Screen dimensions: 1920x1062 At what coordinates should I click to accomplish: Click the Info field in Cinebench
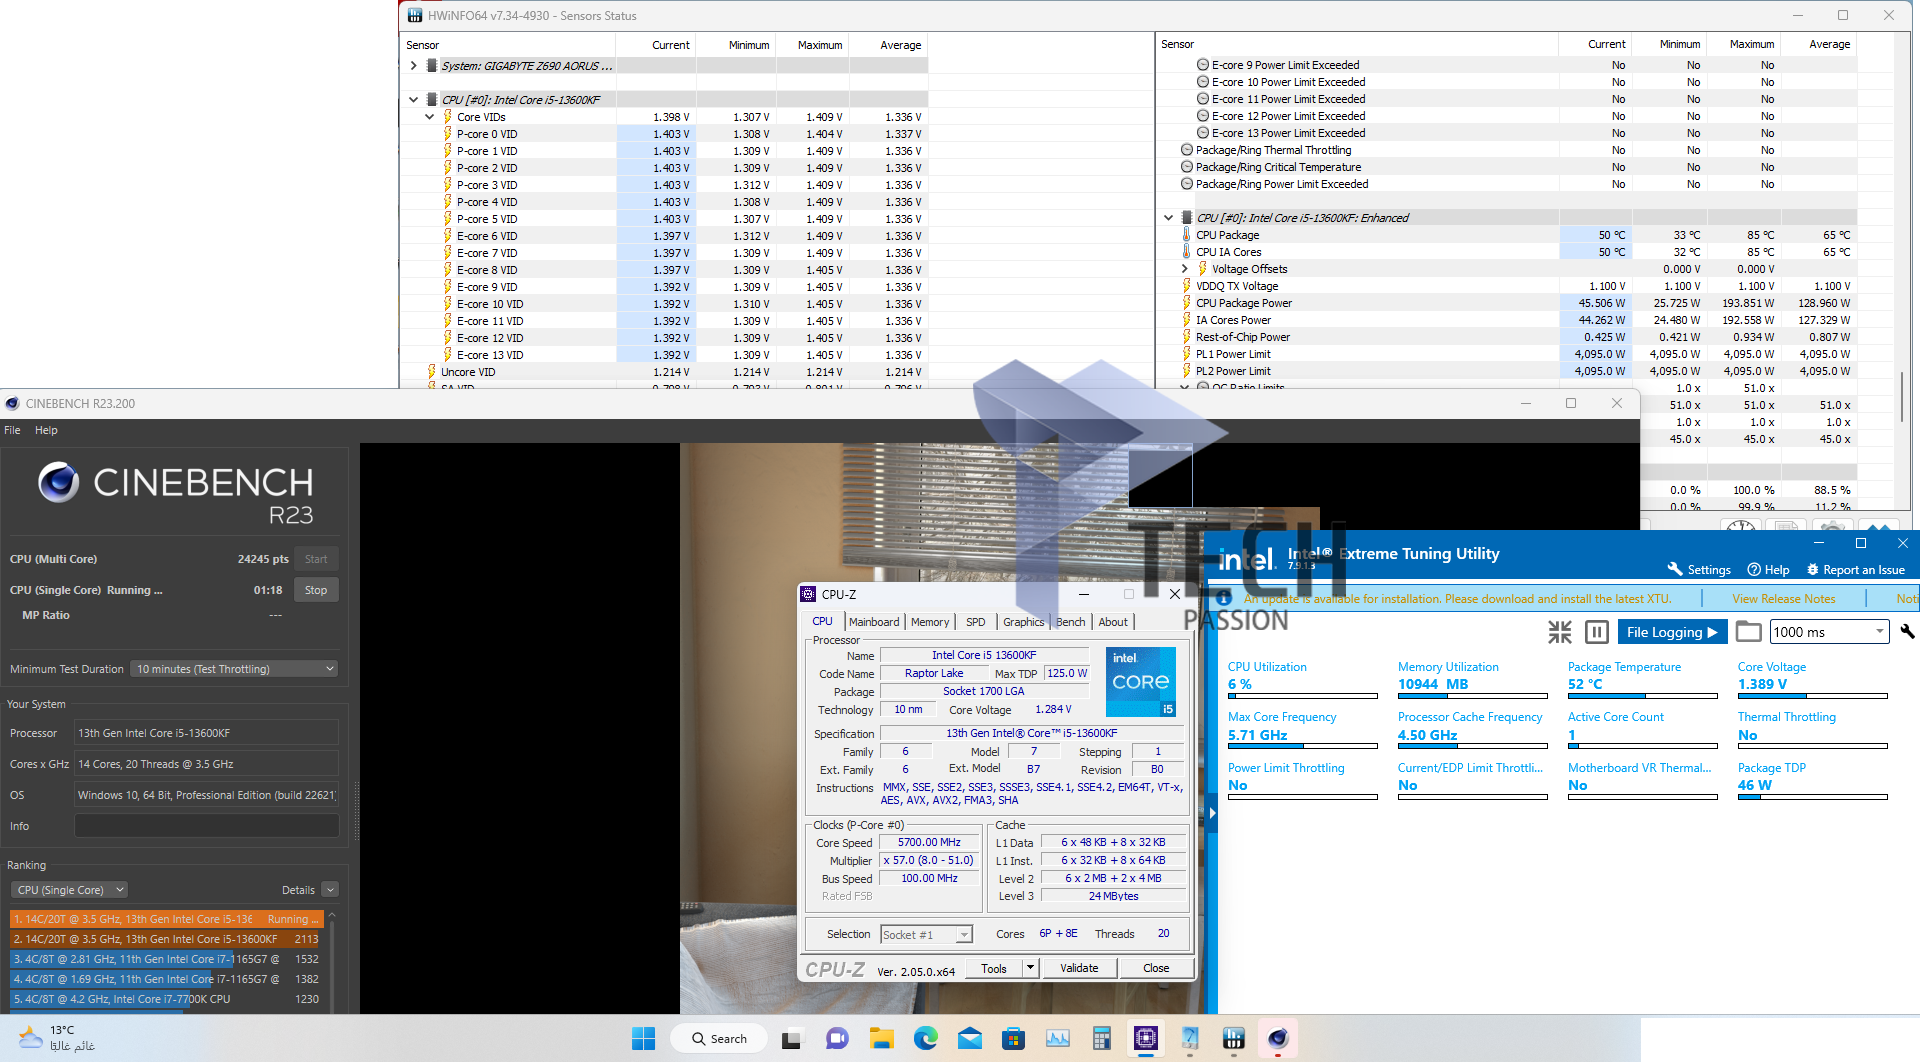(206, 826)
